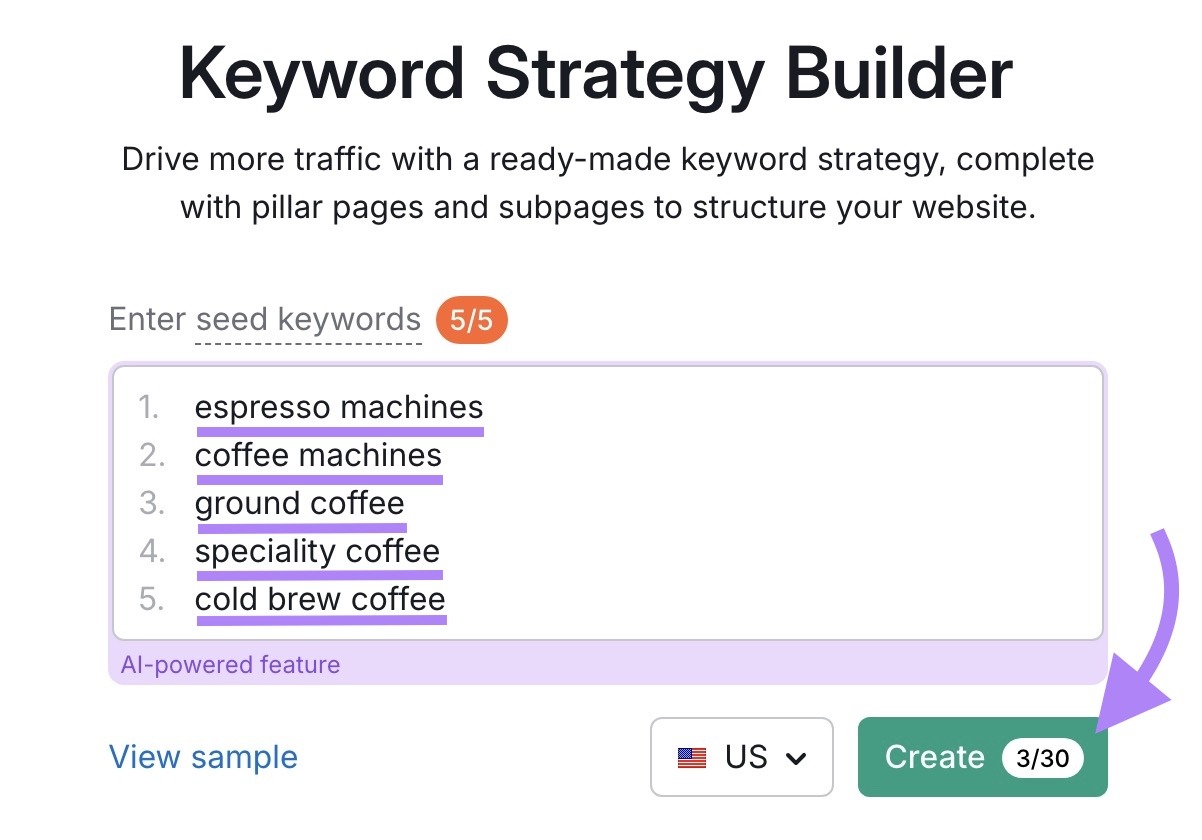Open the View sample link
Viewport: 1202px width, 840px height.
(203, 758)
